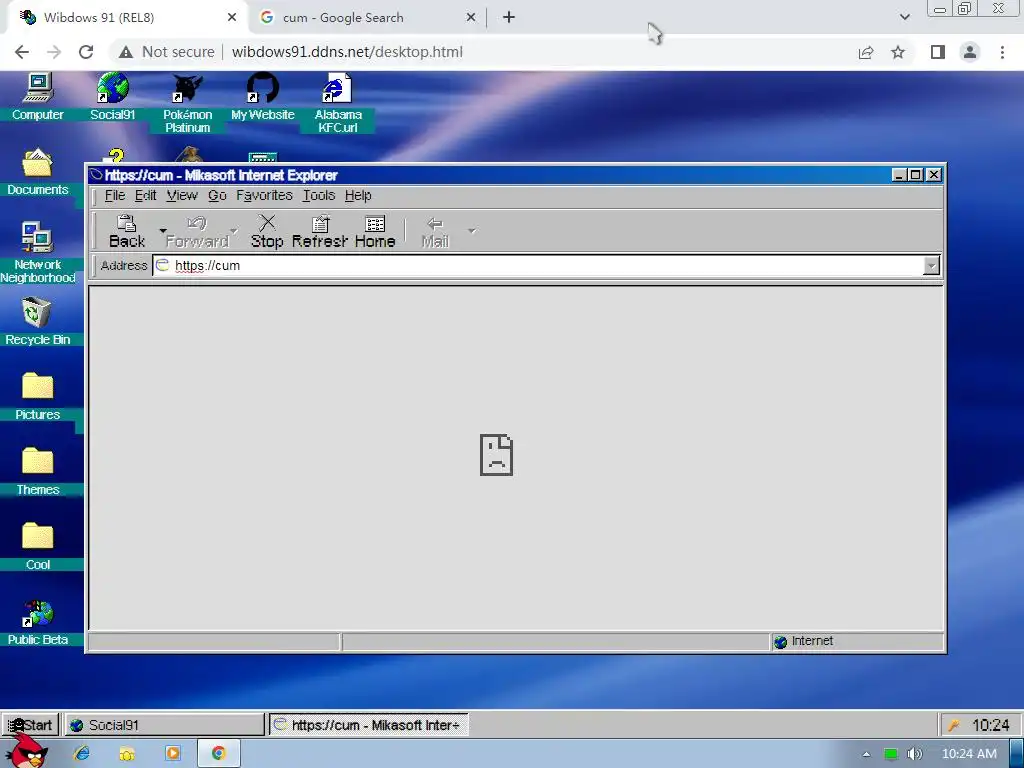1024x768 pixels.
Task: Click the Internet zone status indicator
Action: pyautogui.click(x=857, y=641)
